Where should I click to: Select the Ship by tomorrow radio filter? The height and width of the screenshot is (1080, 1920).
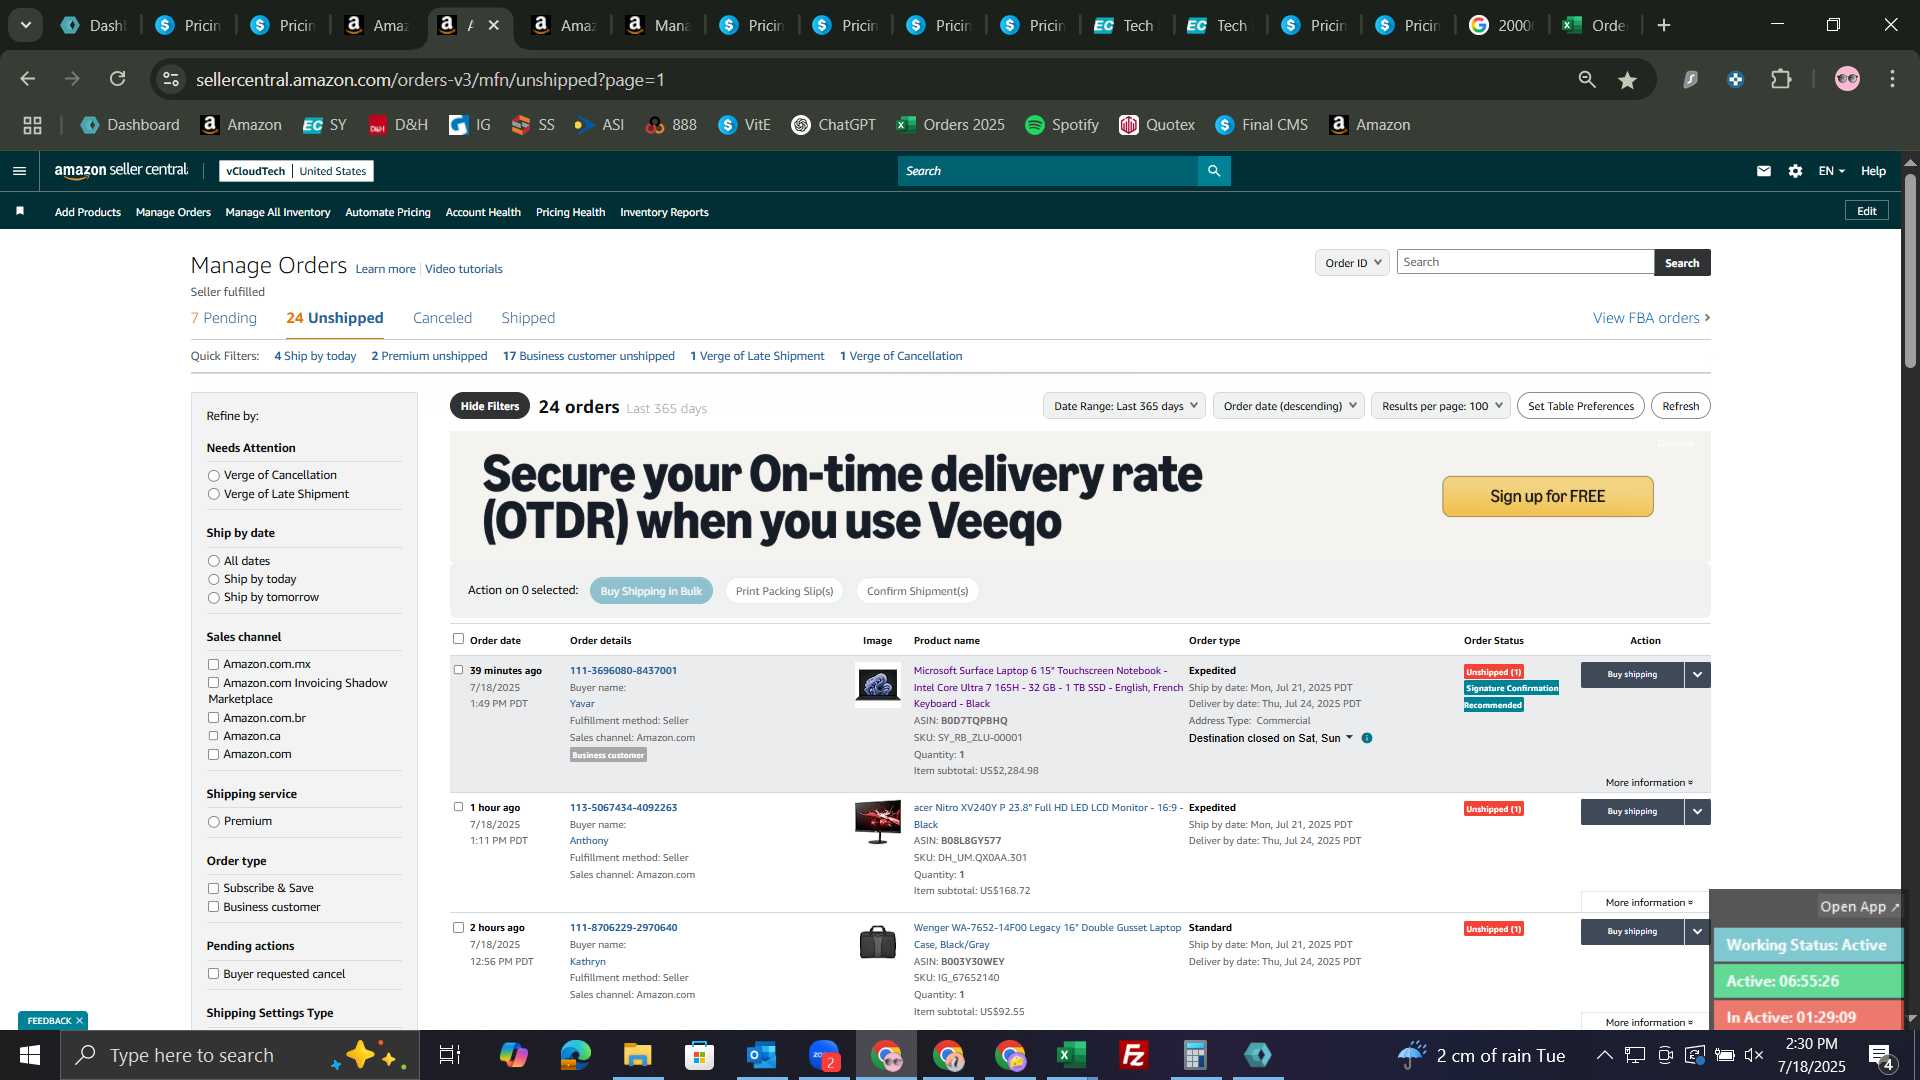(213, 598)
